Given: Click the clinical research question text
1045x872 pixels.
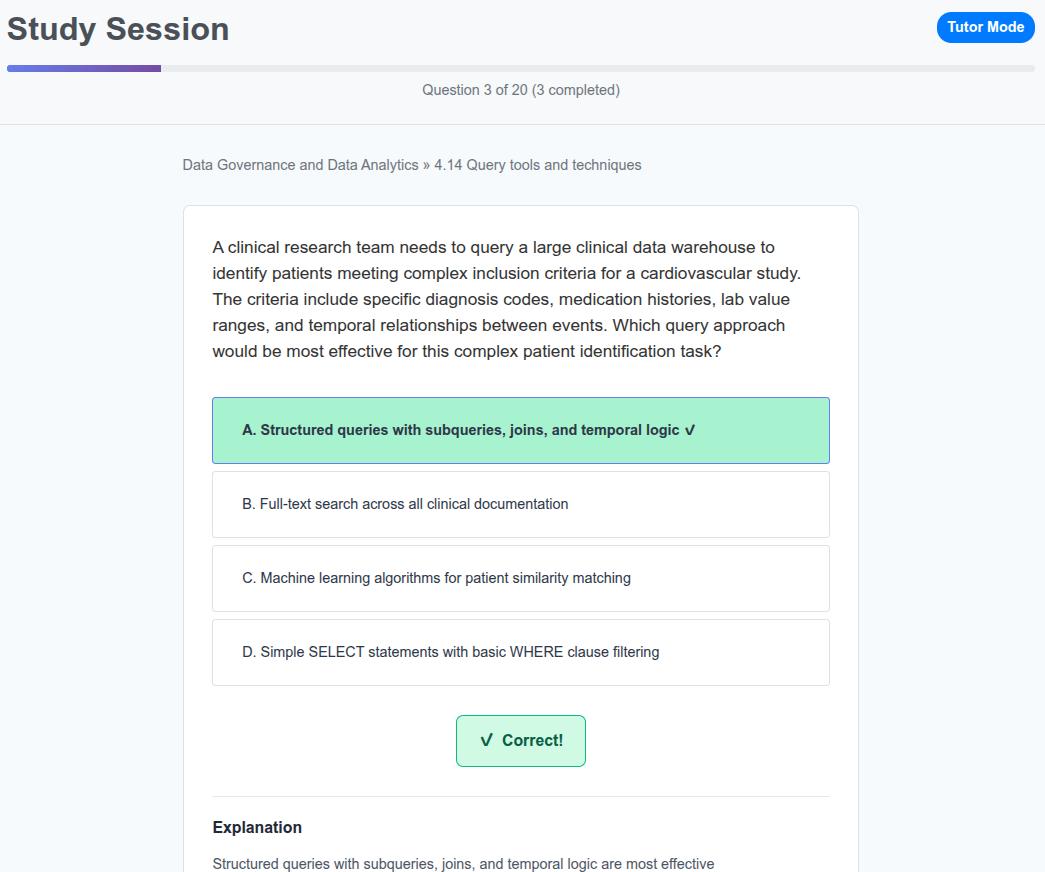Looking at the screenshot, I should tap(507, 299).
